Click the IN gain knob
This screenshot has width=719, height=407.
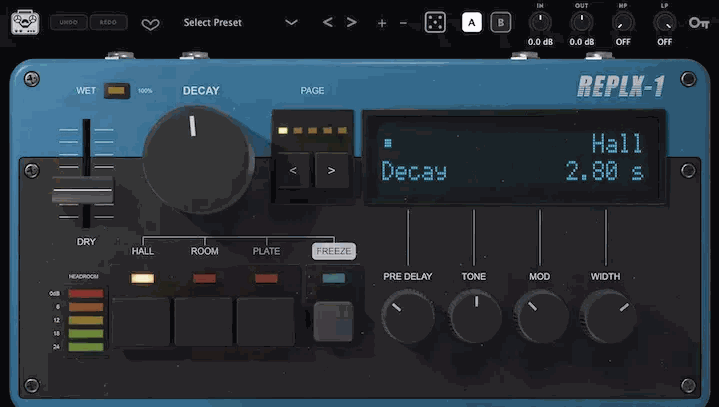(x=540, y=22)
